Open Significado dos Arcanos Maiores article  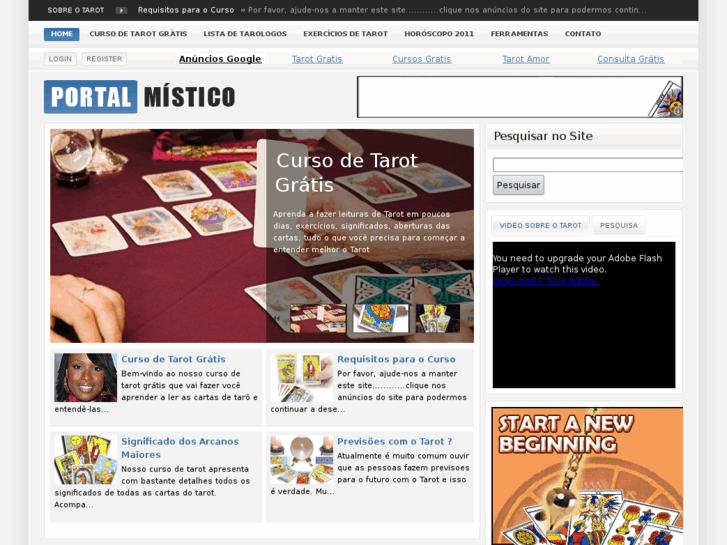(x=180, y=448)
